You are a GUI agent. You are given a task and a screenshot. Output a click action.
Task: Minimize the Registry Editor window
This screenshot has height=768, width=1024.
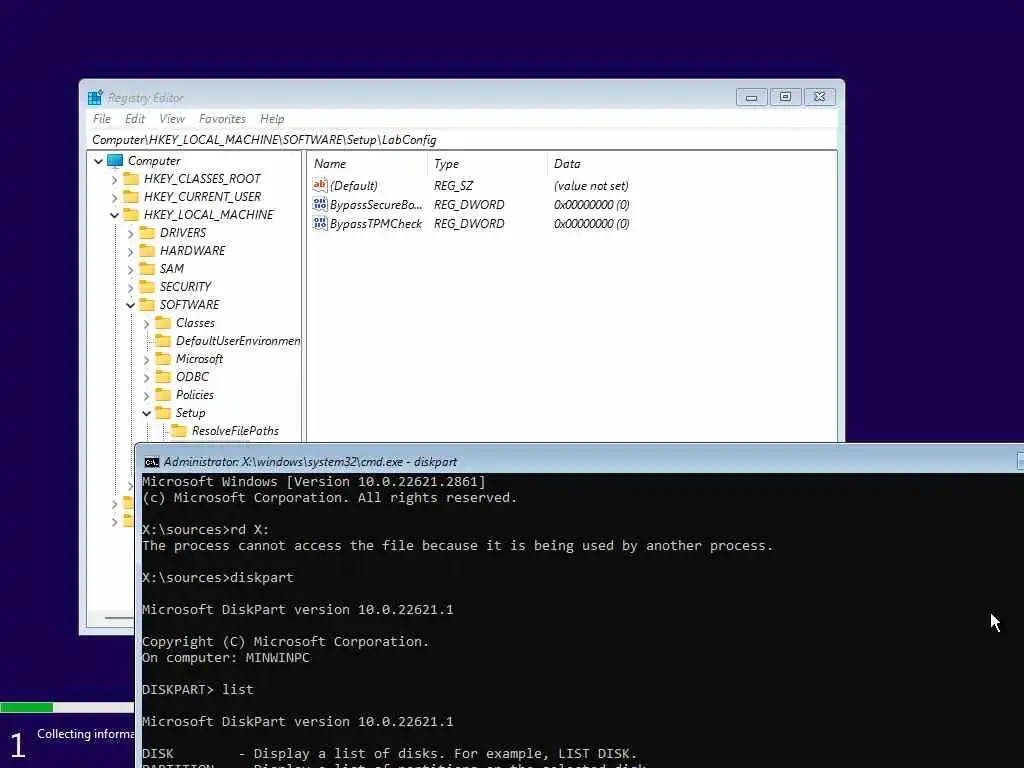click(752, 97)
